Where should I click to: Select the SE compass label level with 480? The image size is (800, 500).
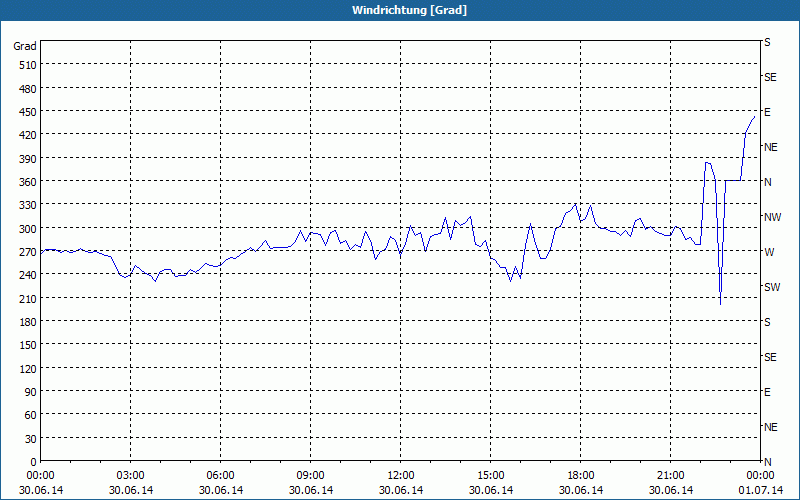[770, 77]
